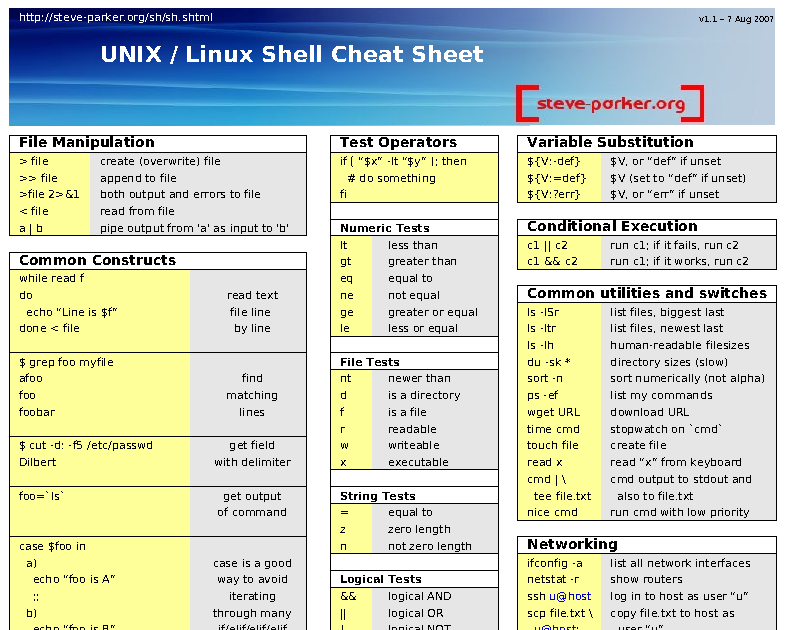Click the 'nice cmd' command

point(552,512)
